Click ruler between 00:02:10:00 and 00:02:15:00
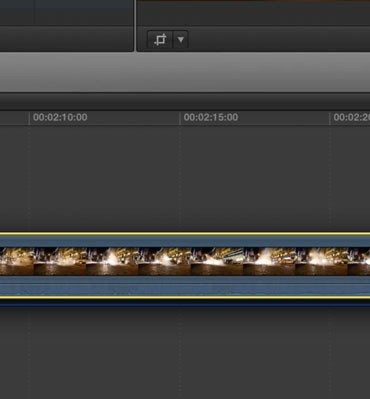This screenshot has height=399, width=370. point(133,118)
